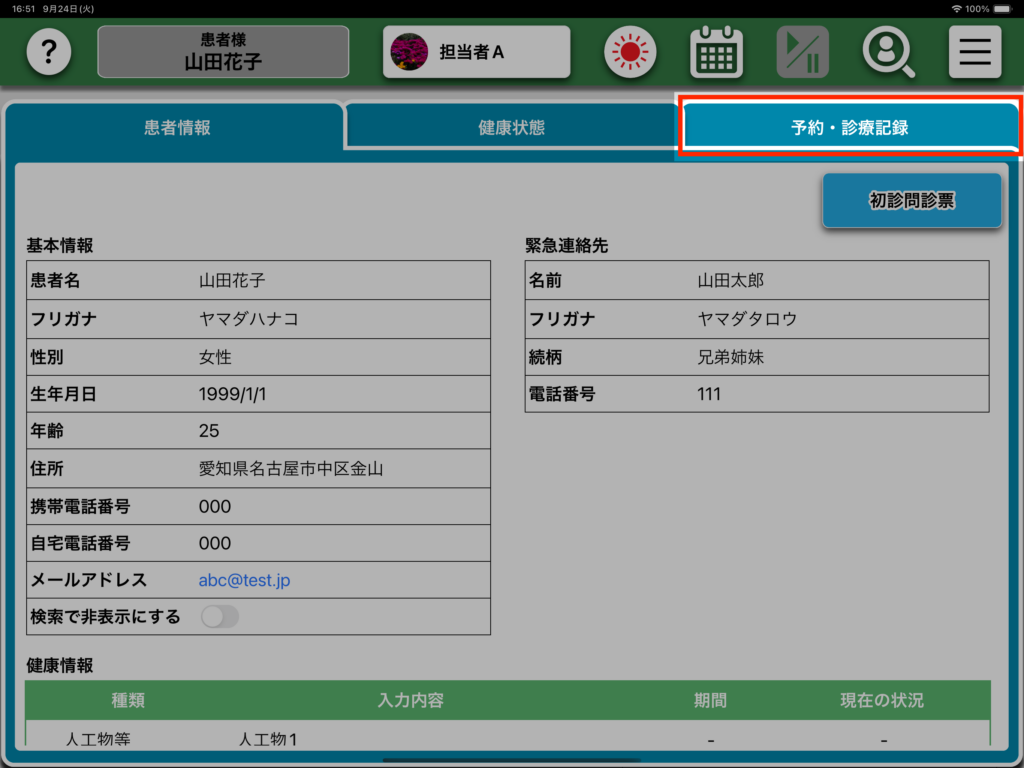Select the 患者様 山田花子 patient box
1024x768 pixels.
223,52
